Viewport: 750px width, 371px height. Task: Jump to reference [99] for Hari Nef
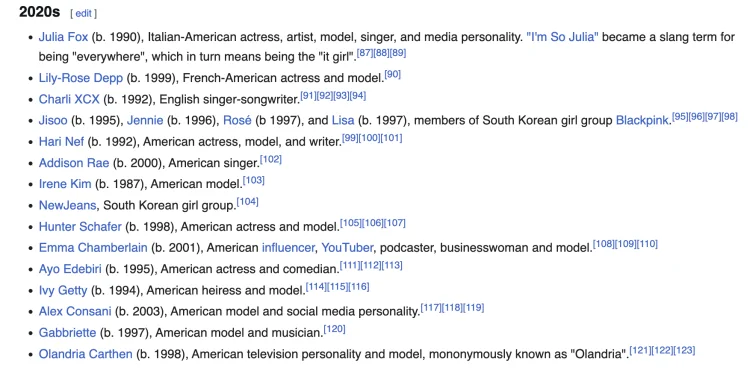(351, 138)
